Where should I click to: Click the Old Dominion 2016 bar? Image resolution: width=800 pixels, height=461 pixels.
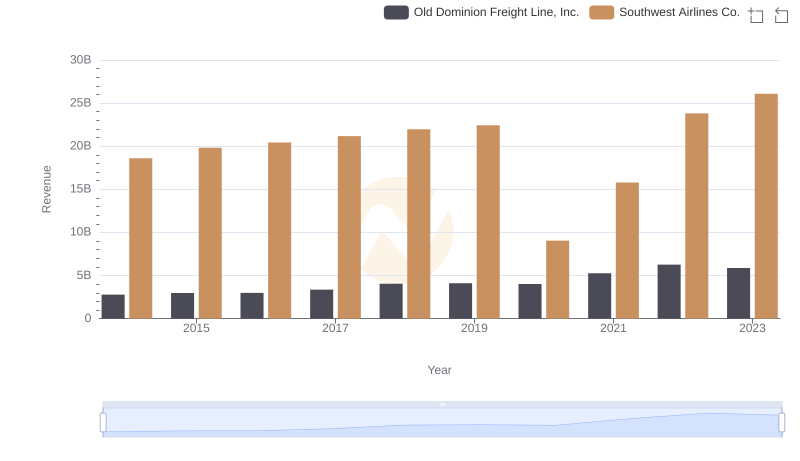pyautogui.click(x=252, y=305)
